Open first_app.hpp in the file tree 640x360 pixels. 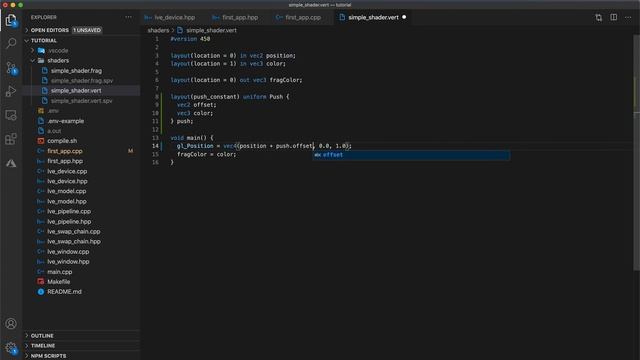(65, 161)
